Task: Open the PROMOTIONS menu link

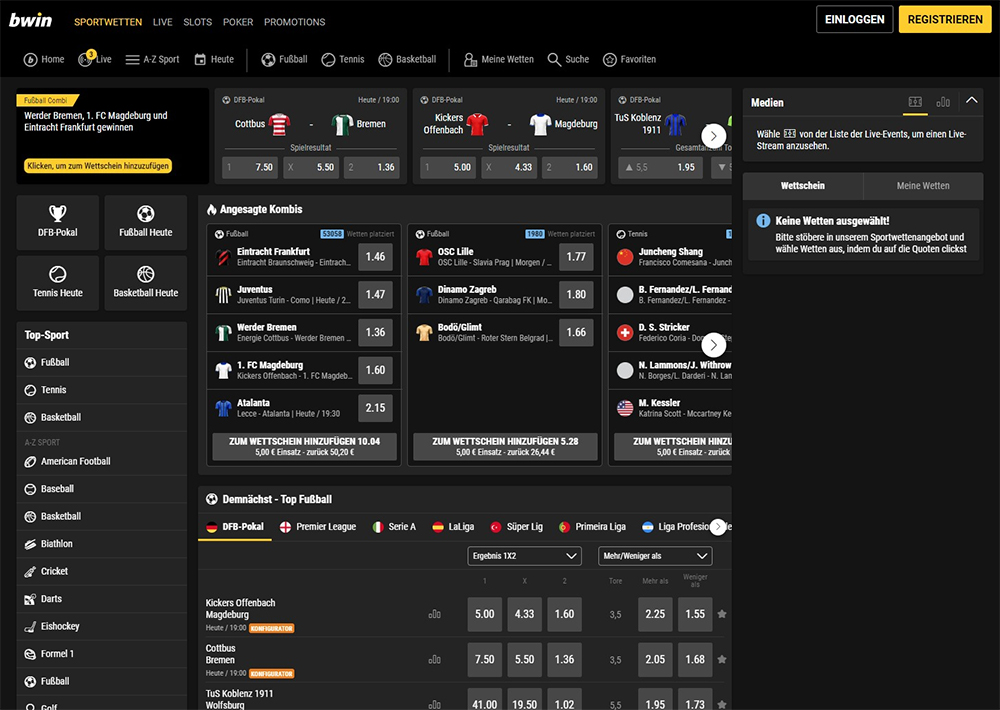Action: (295, 22)
